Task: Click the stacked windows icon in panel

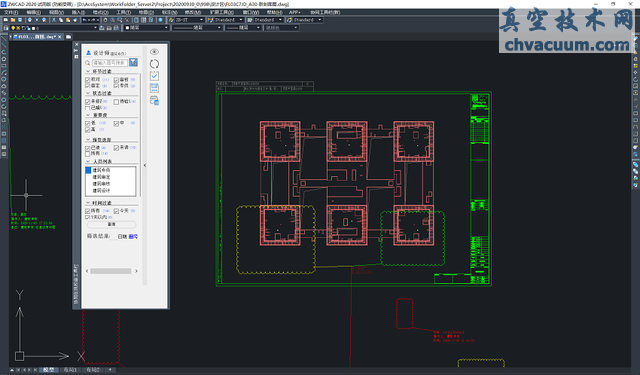Action: click(154, 101)
